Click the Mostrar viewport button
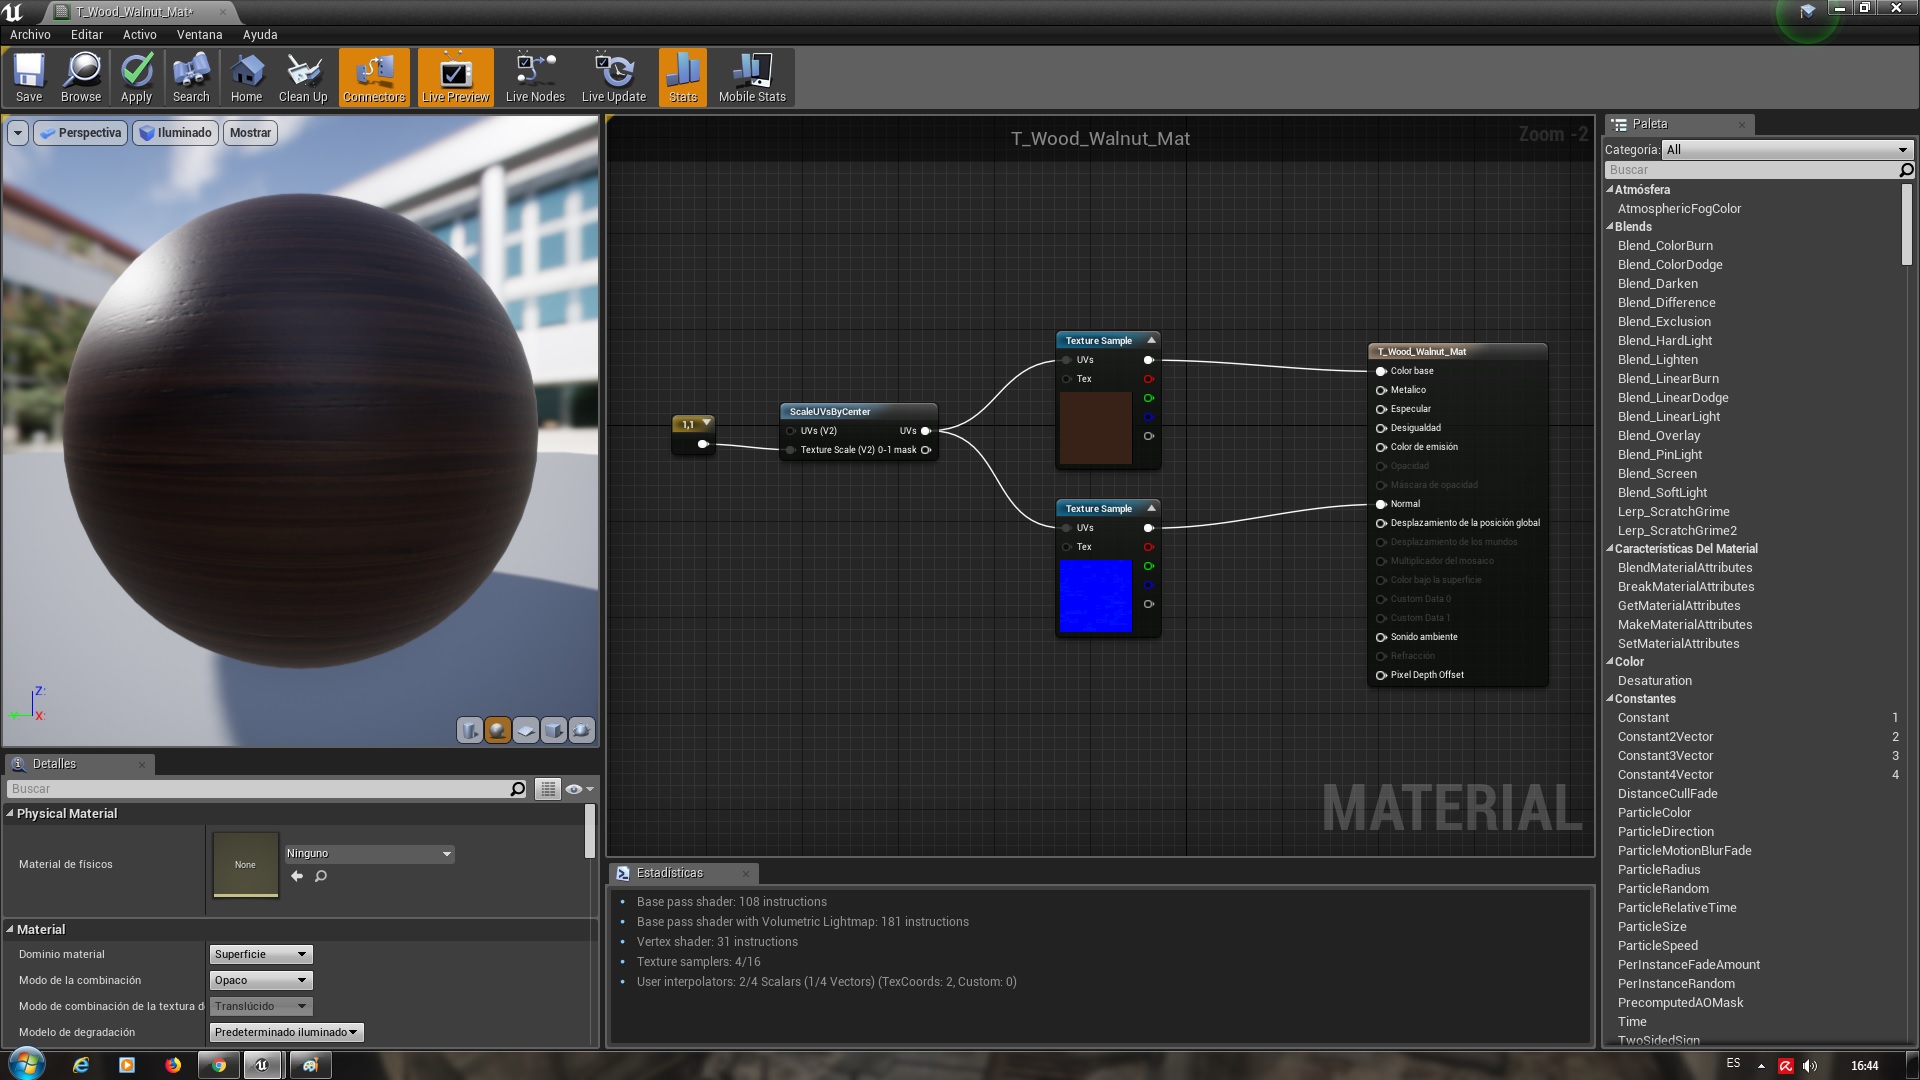1920x1080 pixels. [250, 132]
